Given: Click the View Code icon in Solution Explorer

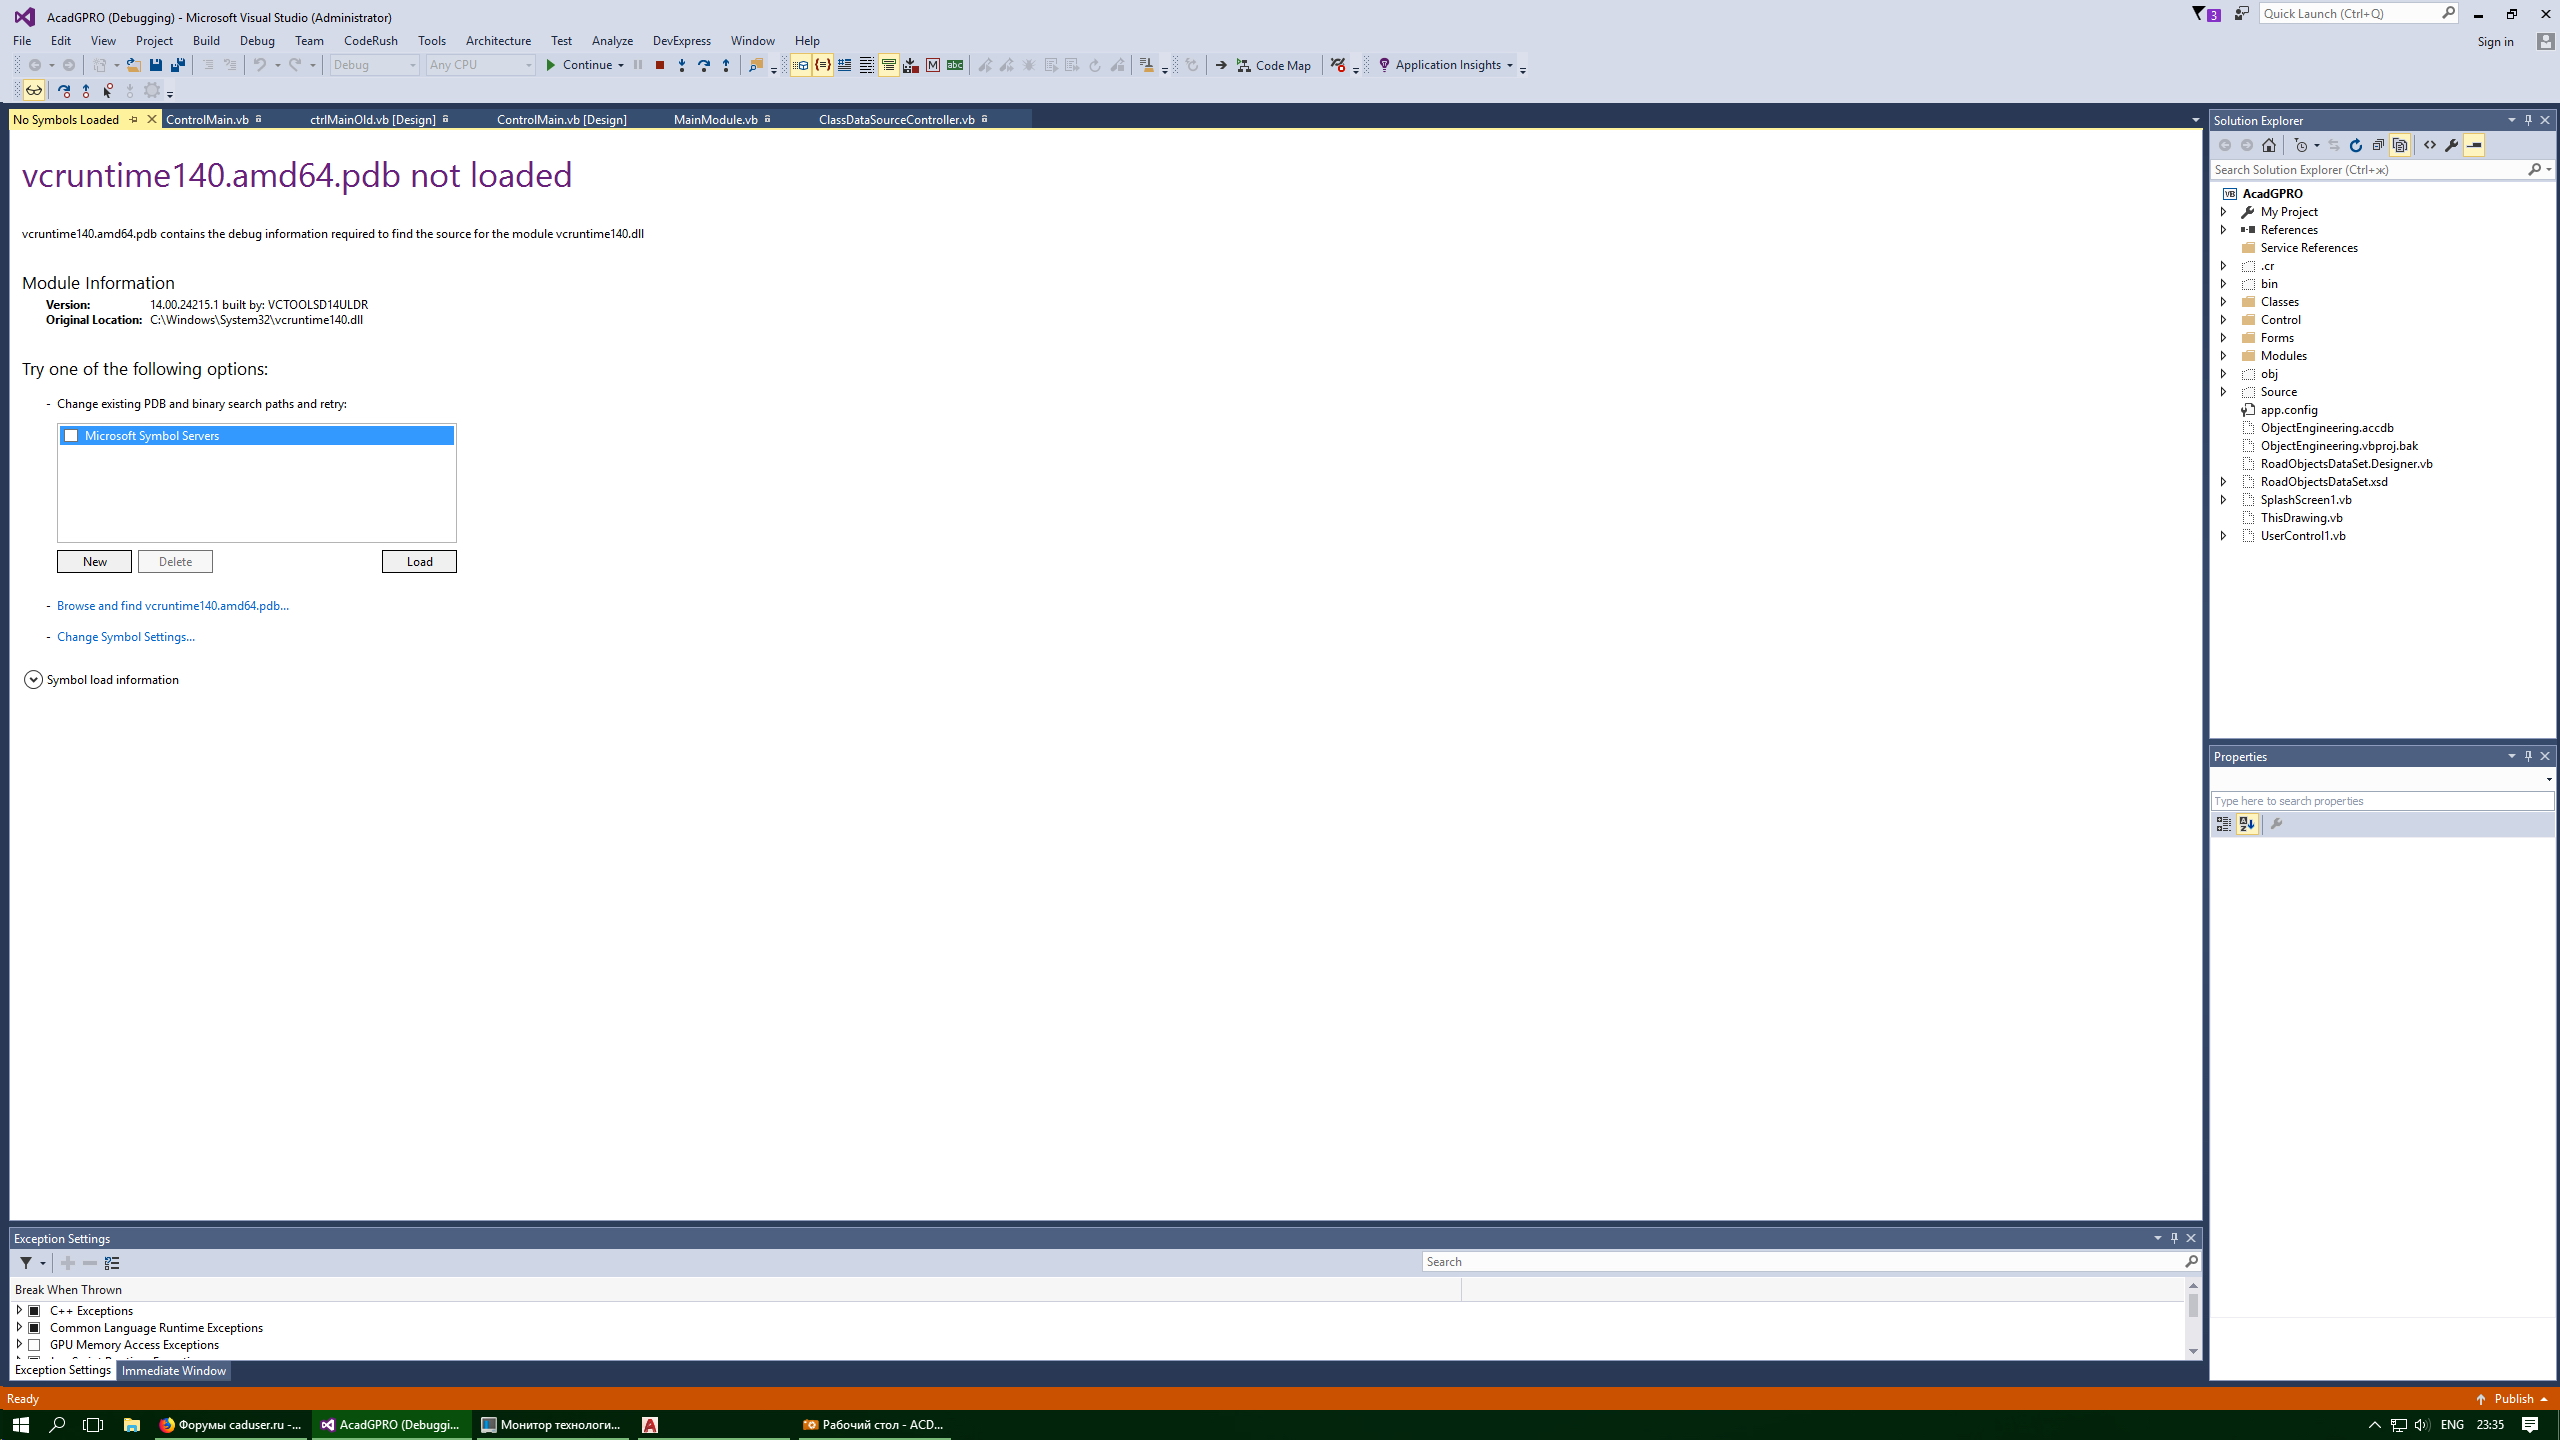Looking at the screenshot, I should coord(2430,145).
